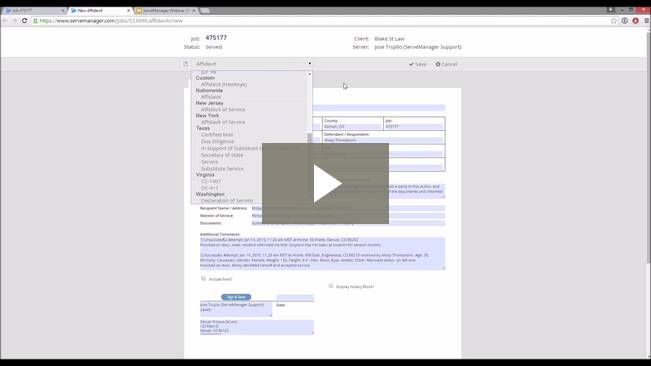Open the Affidavit template dropdown arrow

click(x=310, y=63)
